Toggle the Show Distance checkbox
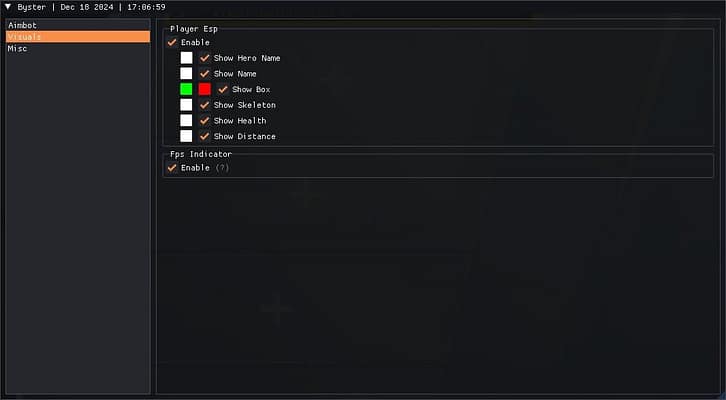 coord(205,136)
